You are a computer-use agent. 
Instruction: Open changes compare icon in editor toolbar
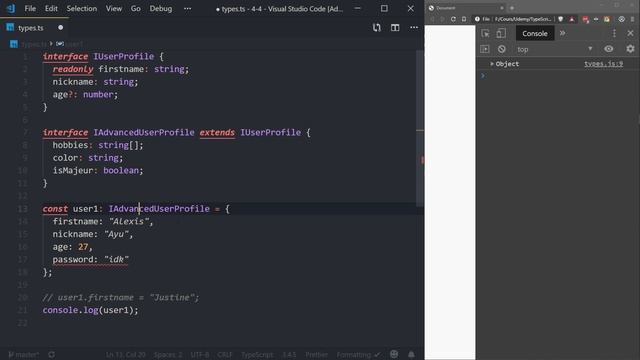coord(376,27)
